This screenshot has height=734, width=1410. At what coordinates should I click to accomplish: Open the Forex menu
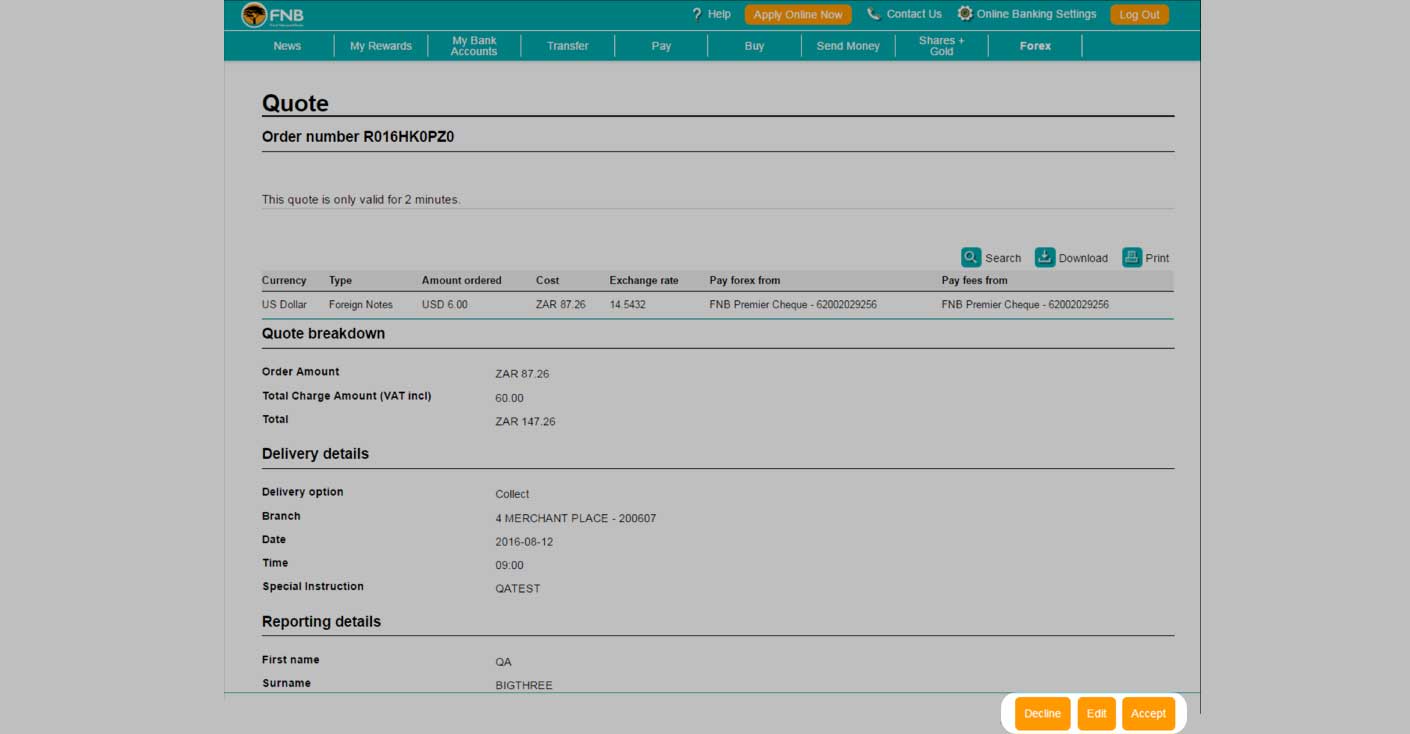pyautogui.click(x=1035, y=46)
